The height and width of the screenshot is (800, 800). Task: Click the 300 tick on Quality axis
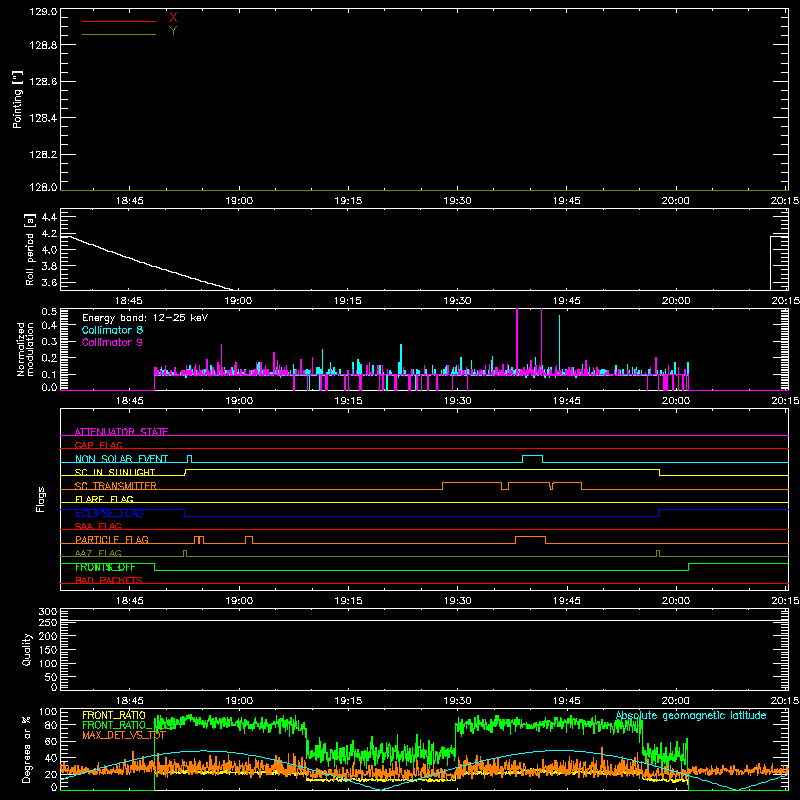(x=48, y=612)
